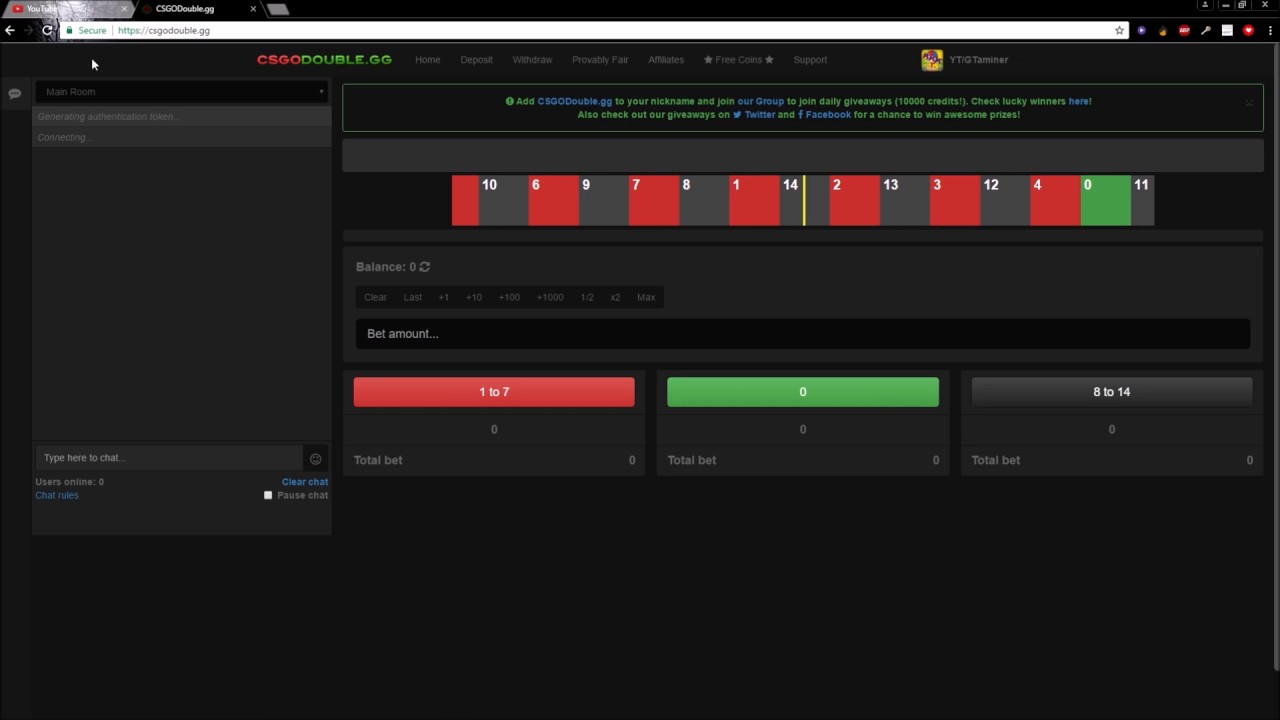Open the Provably Fair page

[600, 60]
